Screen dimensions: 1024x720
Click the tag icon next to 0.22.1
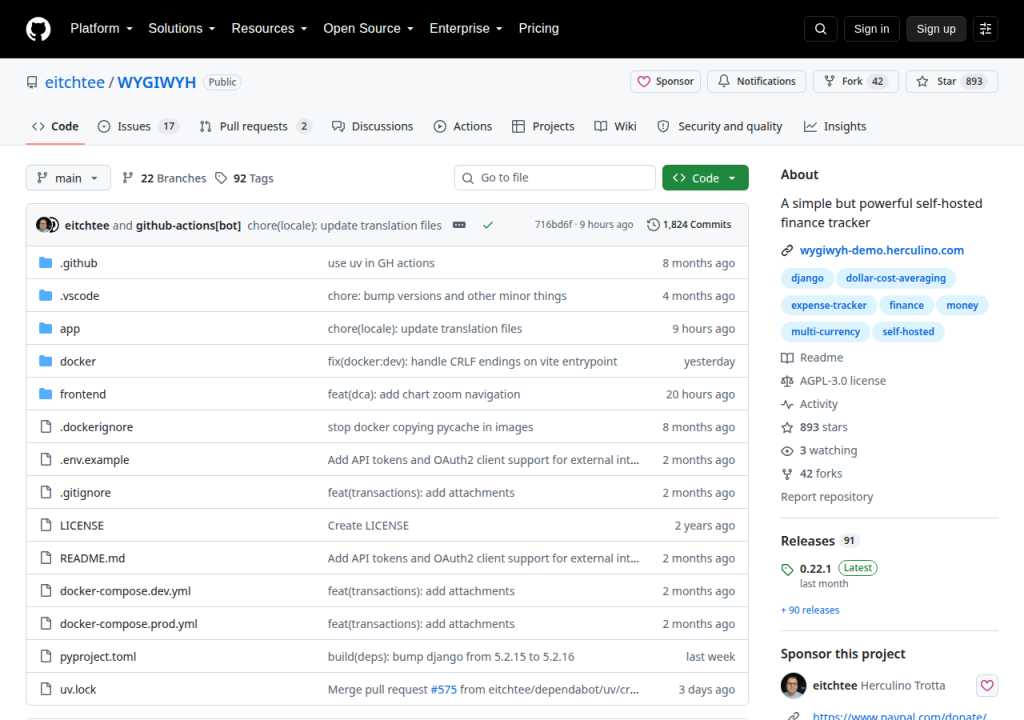(787, 570)
